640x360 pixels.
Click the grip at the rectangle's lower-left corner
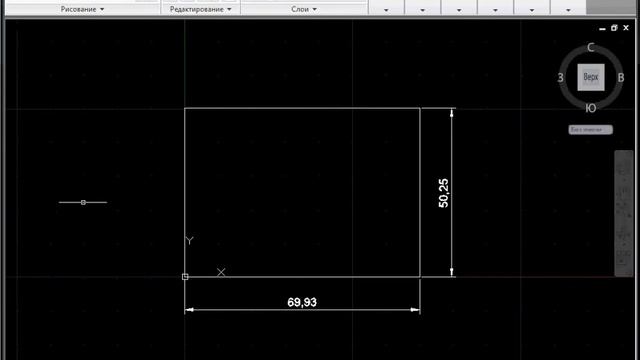[x=185, y=277]
